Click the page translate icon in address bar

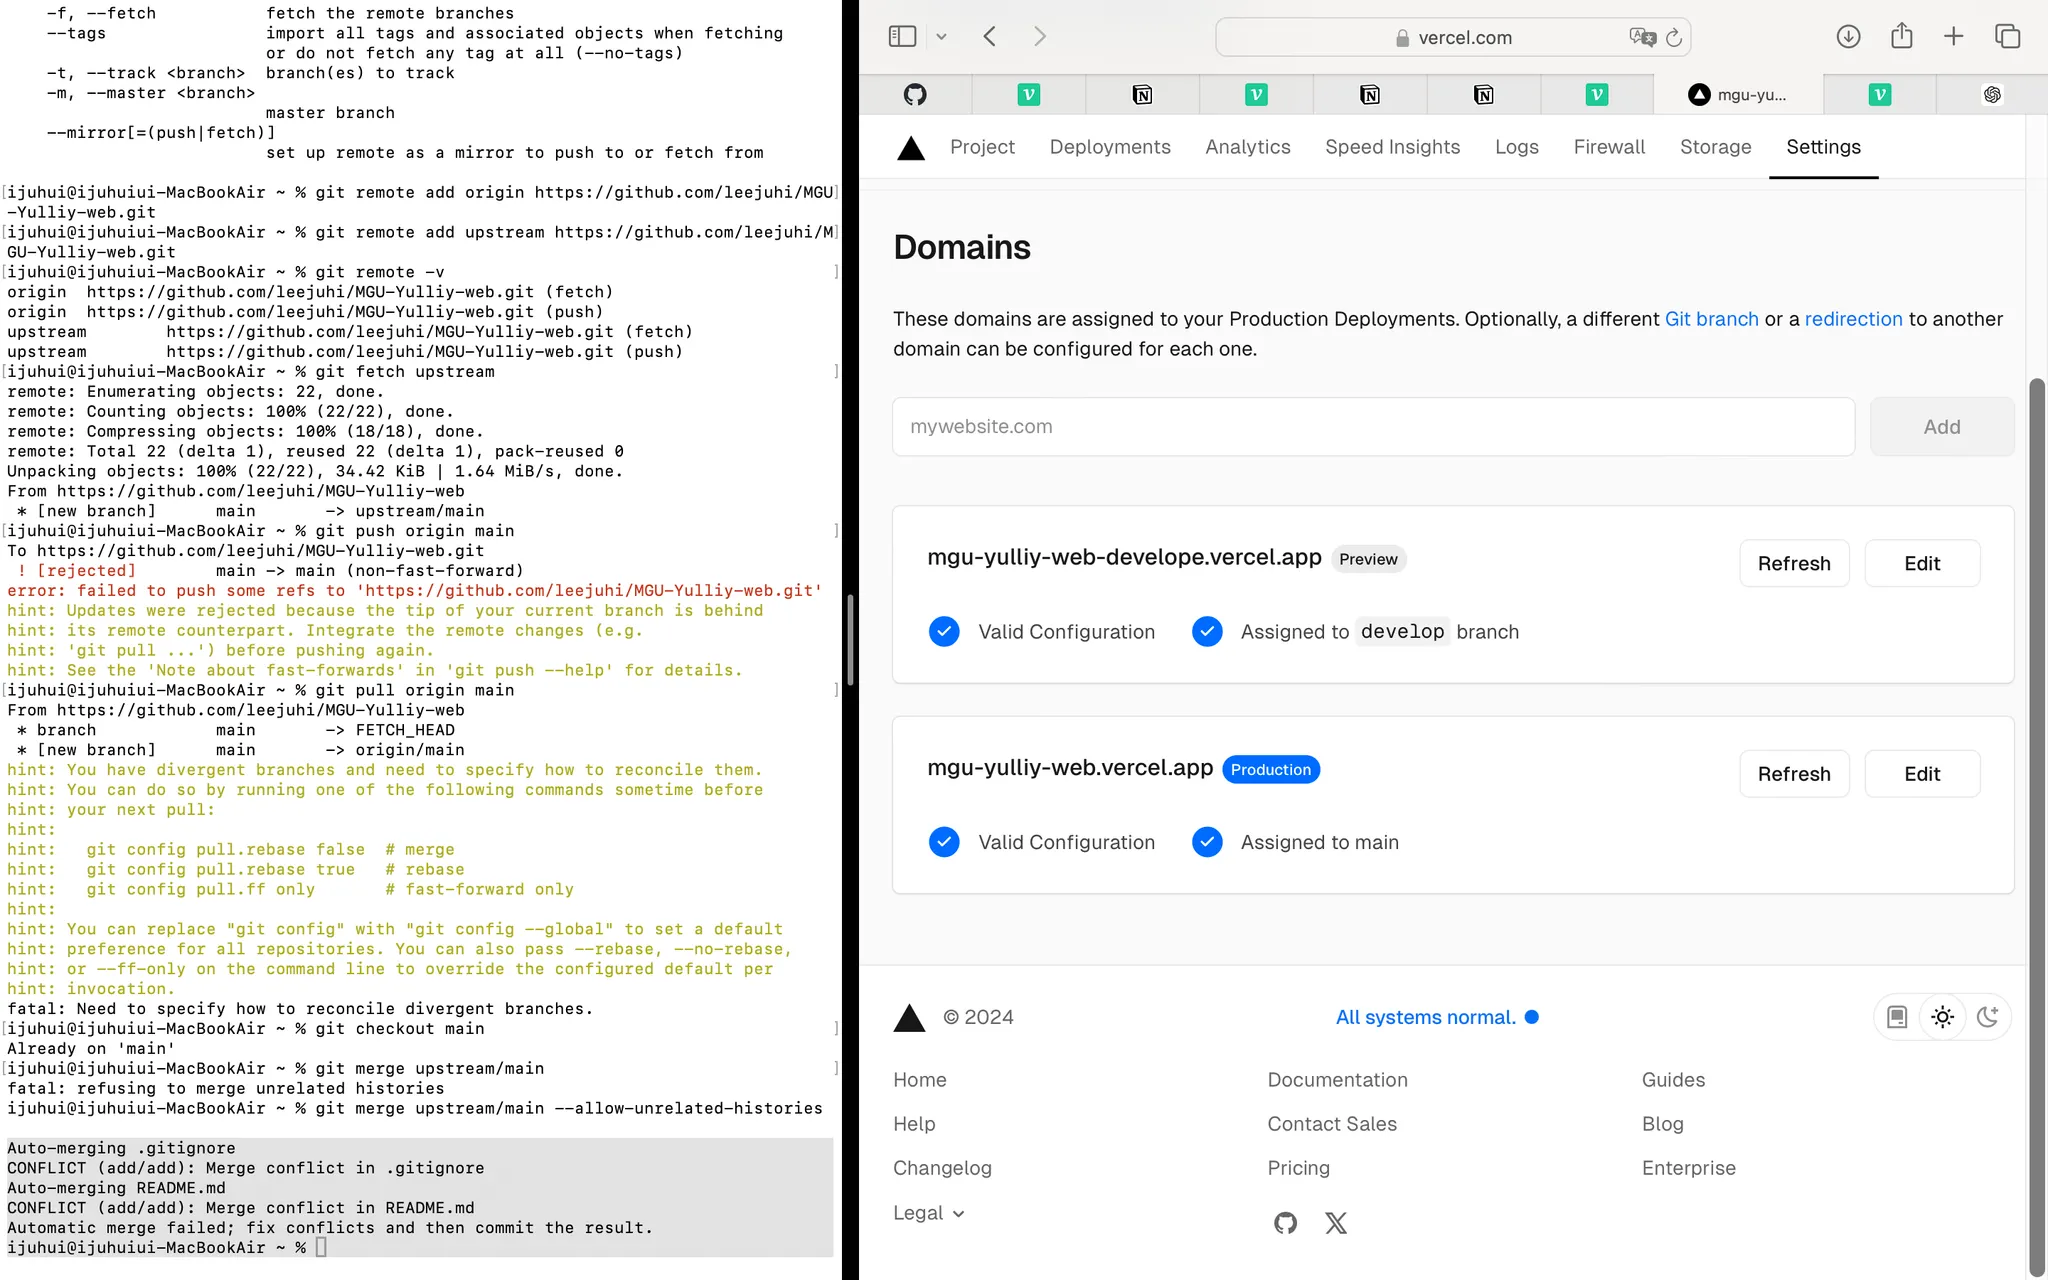[x=1641, y=38]
